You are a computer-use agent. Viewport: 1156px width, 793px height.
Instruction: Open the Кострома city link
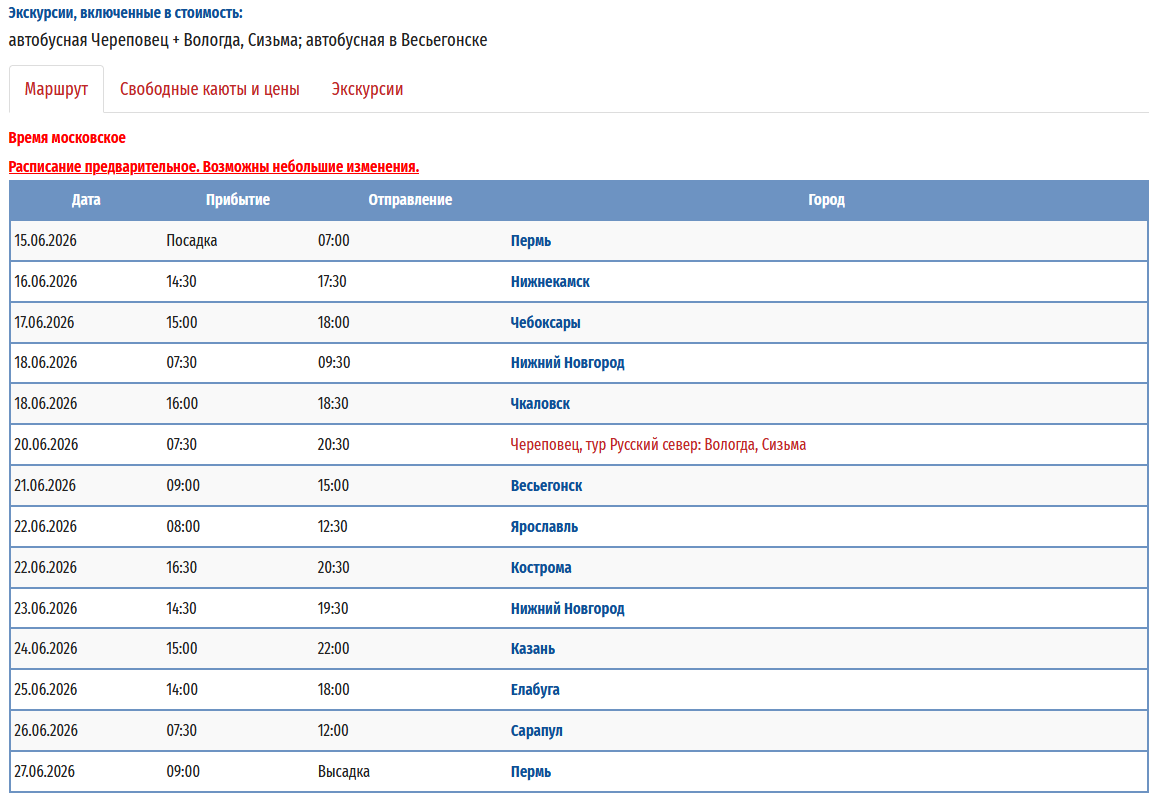tap(541, 568)
